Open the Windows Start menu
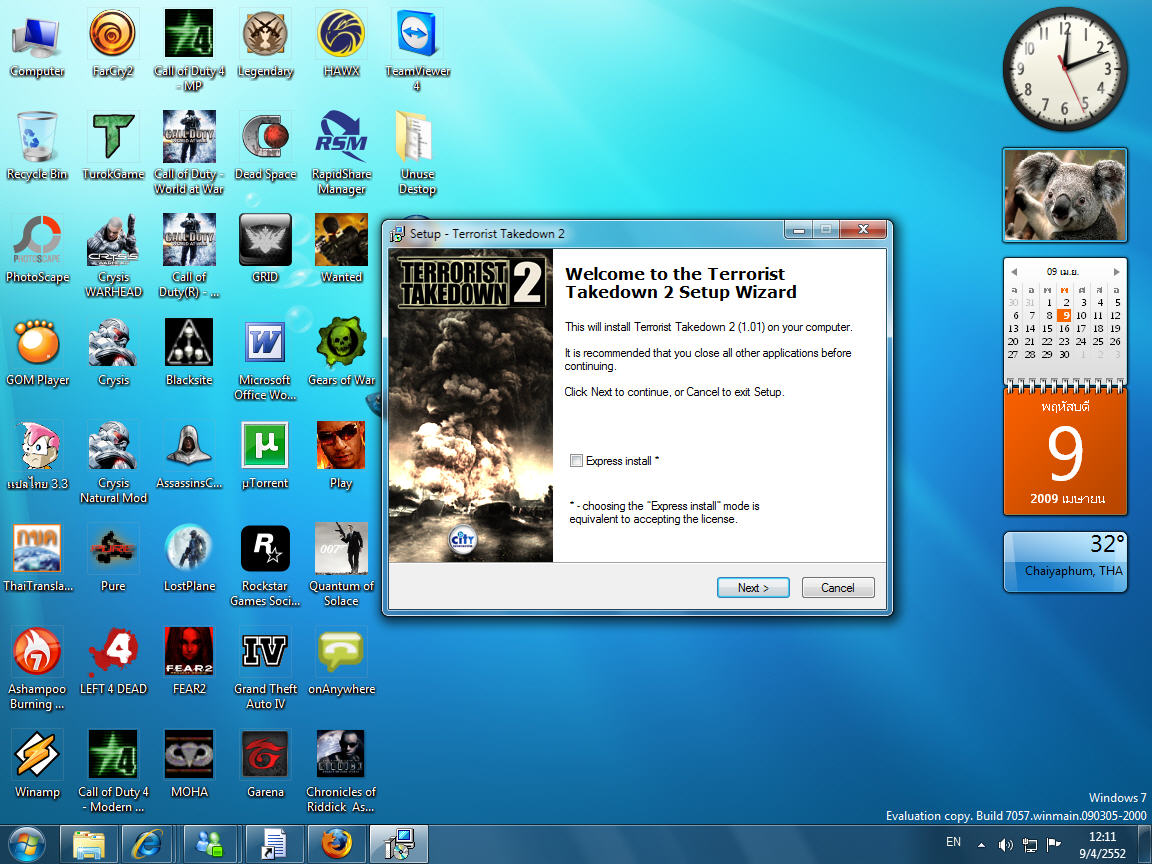Viewport: 1152px width, 864px height. [26, 844]
